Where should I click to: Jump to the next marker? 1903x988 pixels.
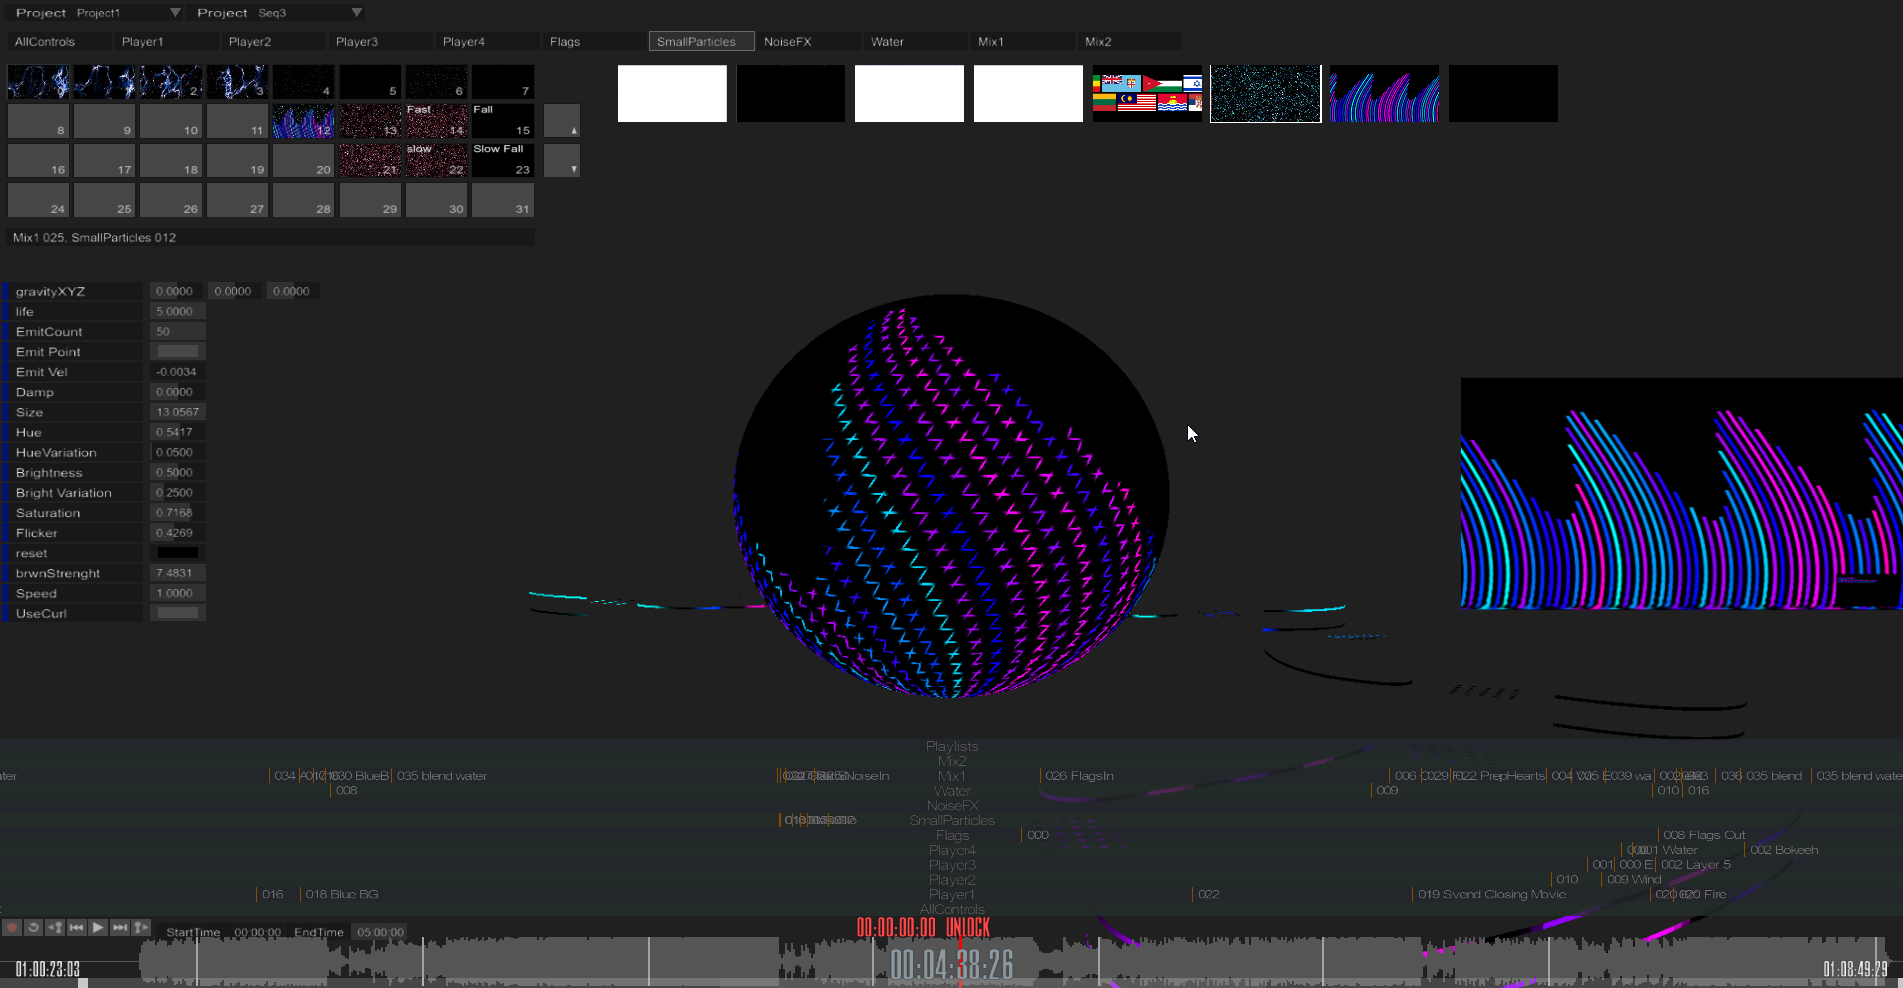pyautogui.click(x=141, y=928)
